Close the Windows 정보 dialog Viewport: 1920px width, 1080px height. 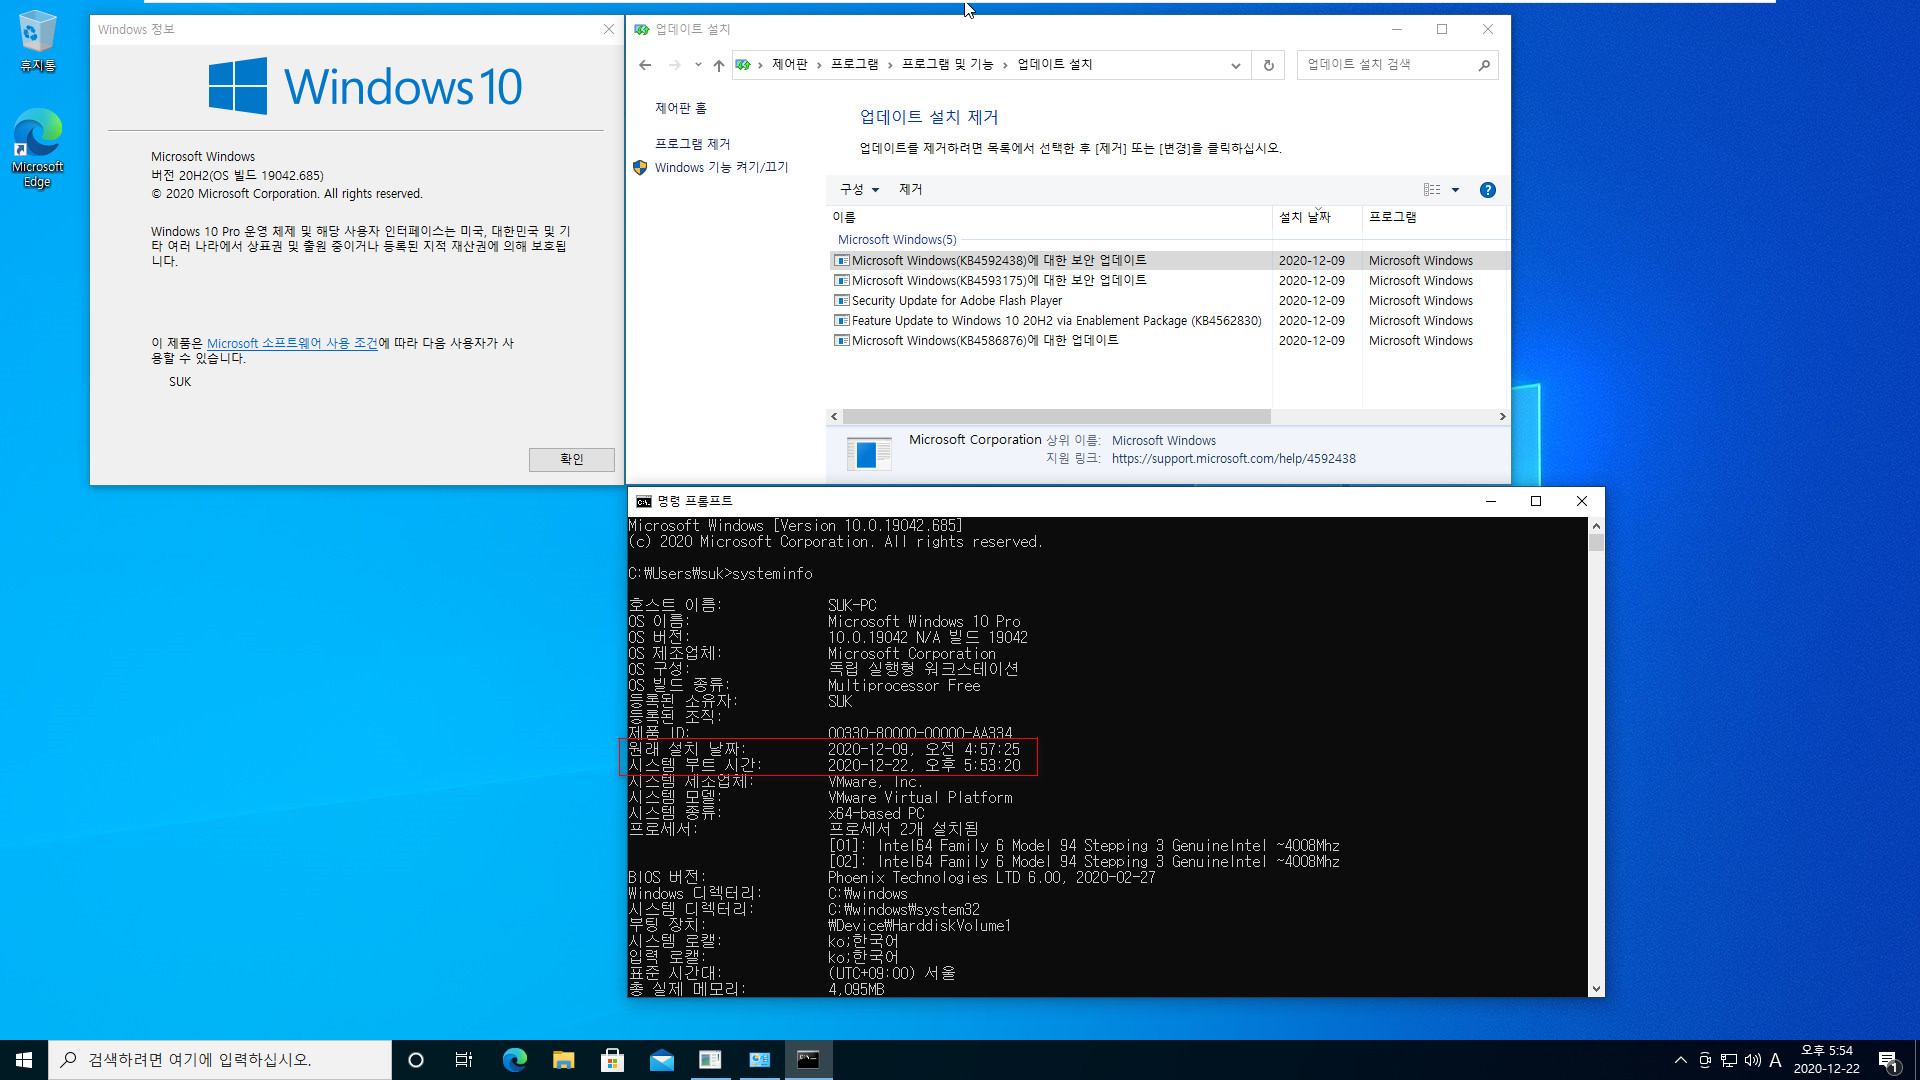[x=609, y=29]
